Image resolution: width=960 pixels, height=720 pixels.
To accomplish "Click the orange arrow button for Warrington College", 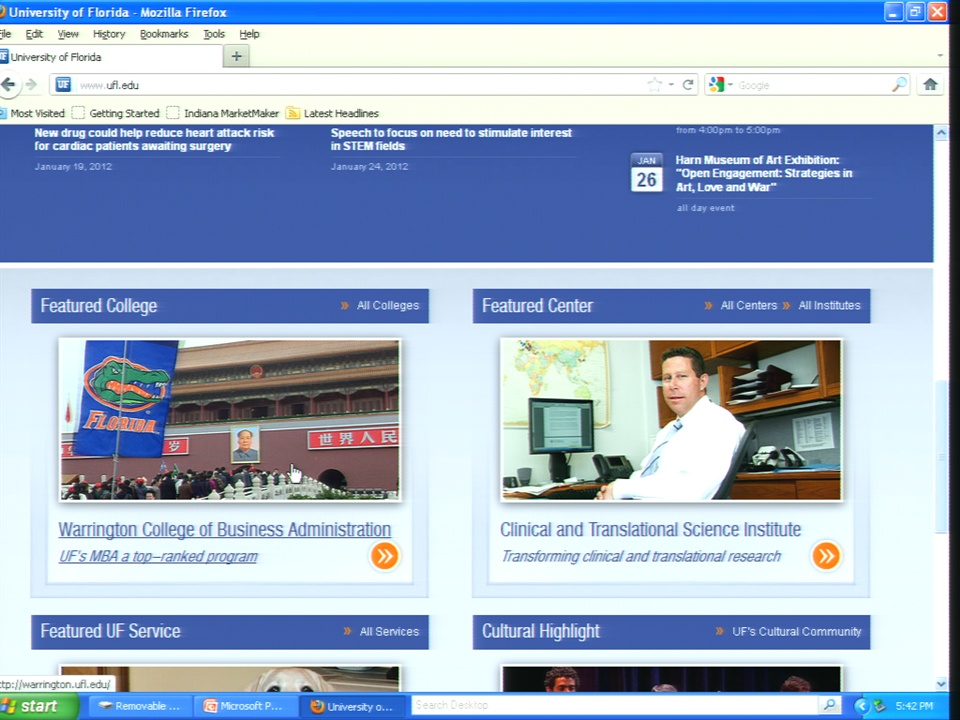I will (384, 556).
